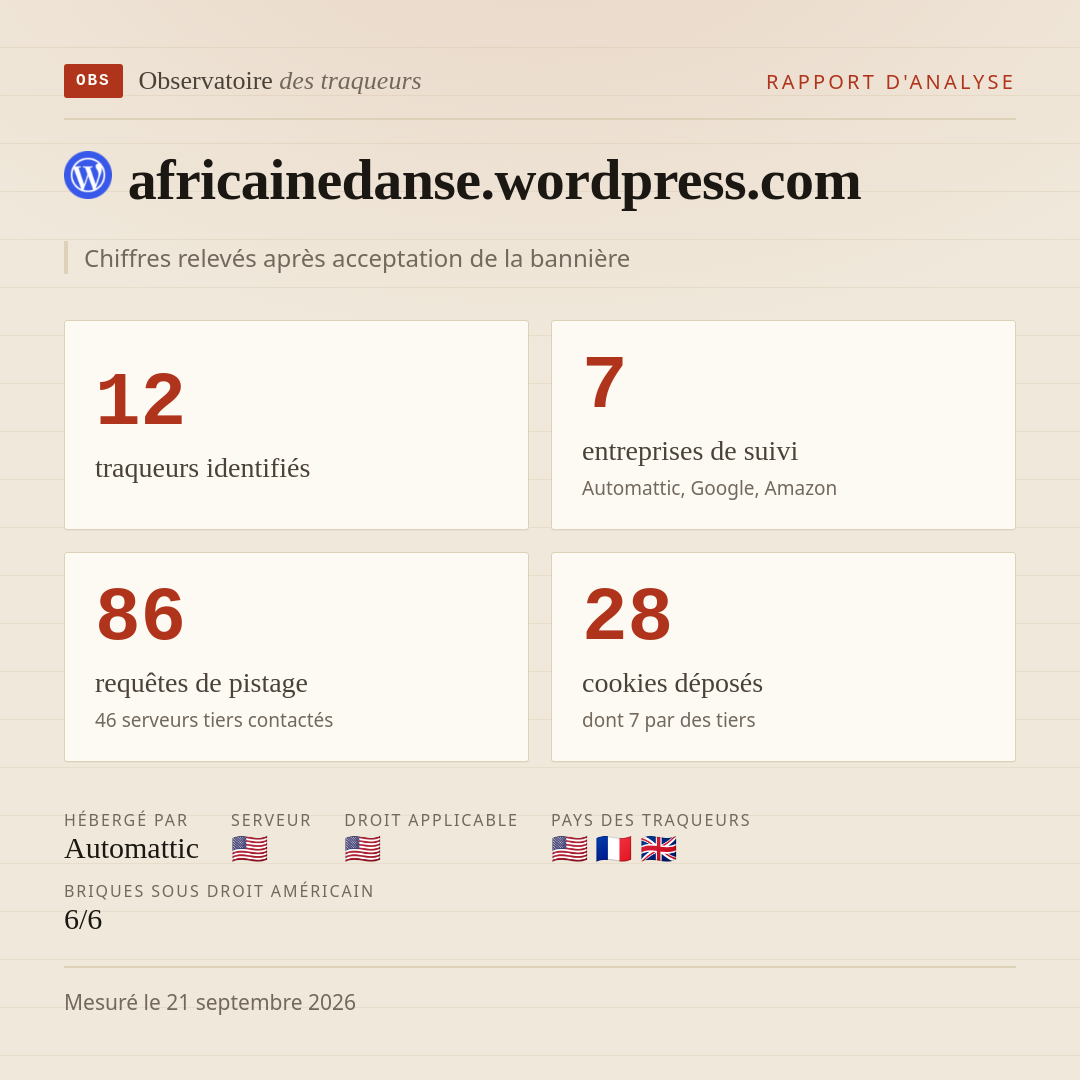Click the banner acceptance note text
1080x1080 pixels.
tap(357, 258)
